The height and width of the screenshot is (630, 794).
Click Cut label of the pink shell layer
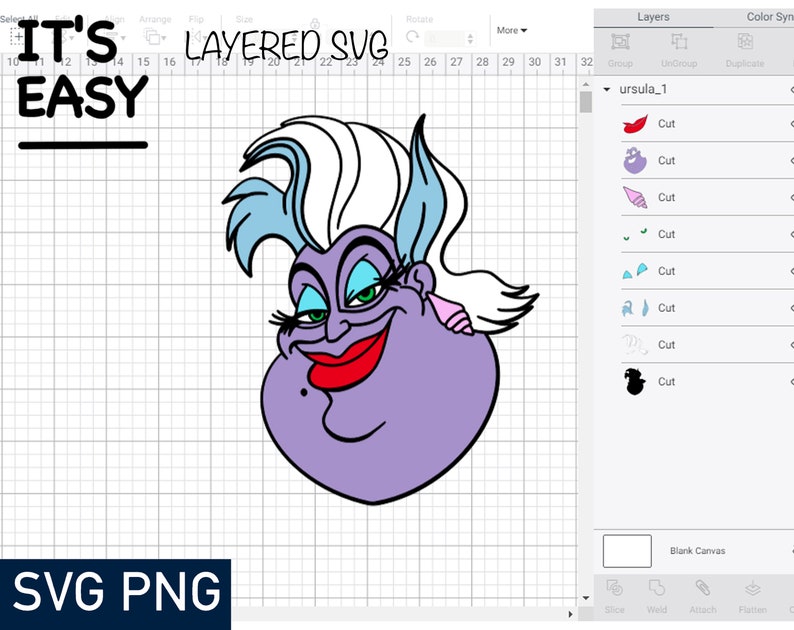(x=666, y=198)
